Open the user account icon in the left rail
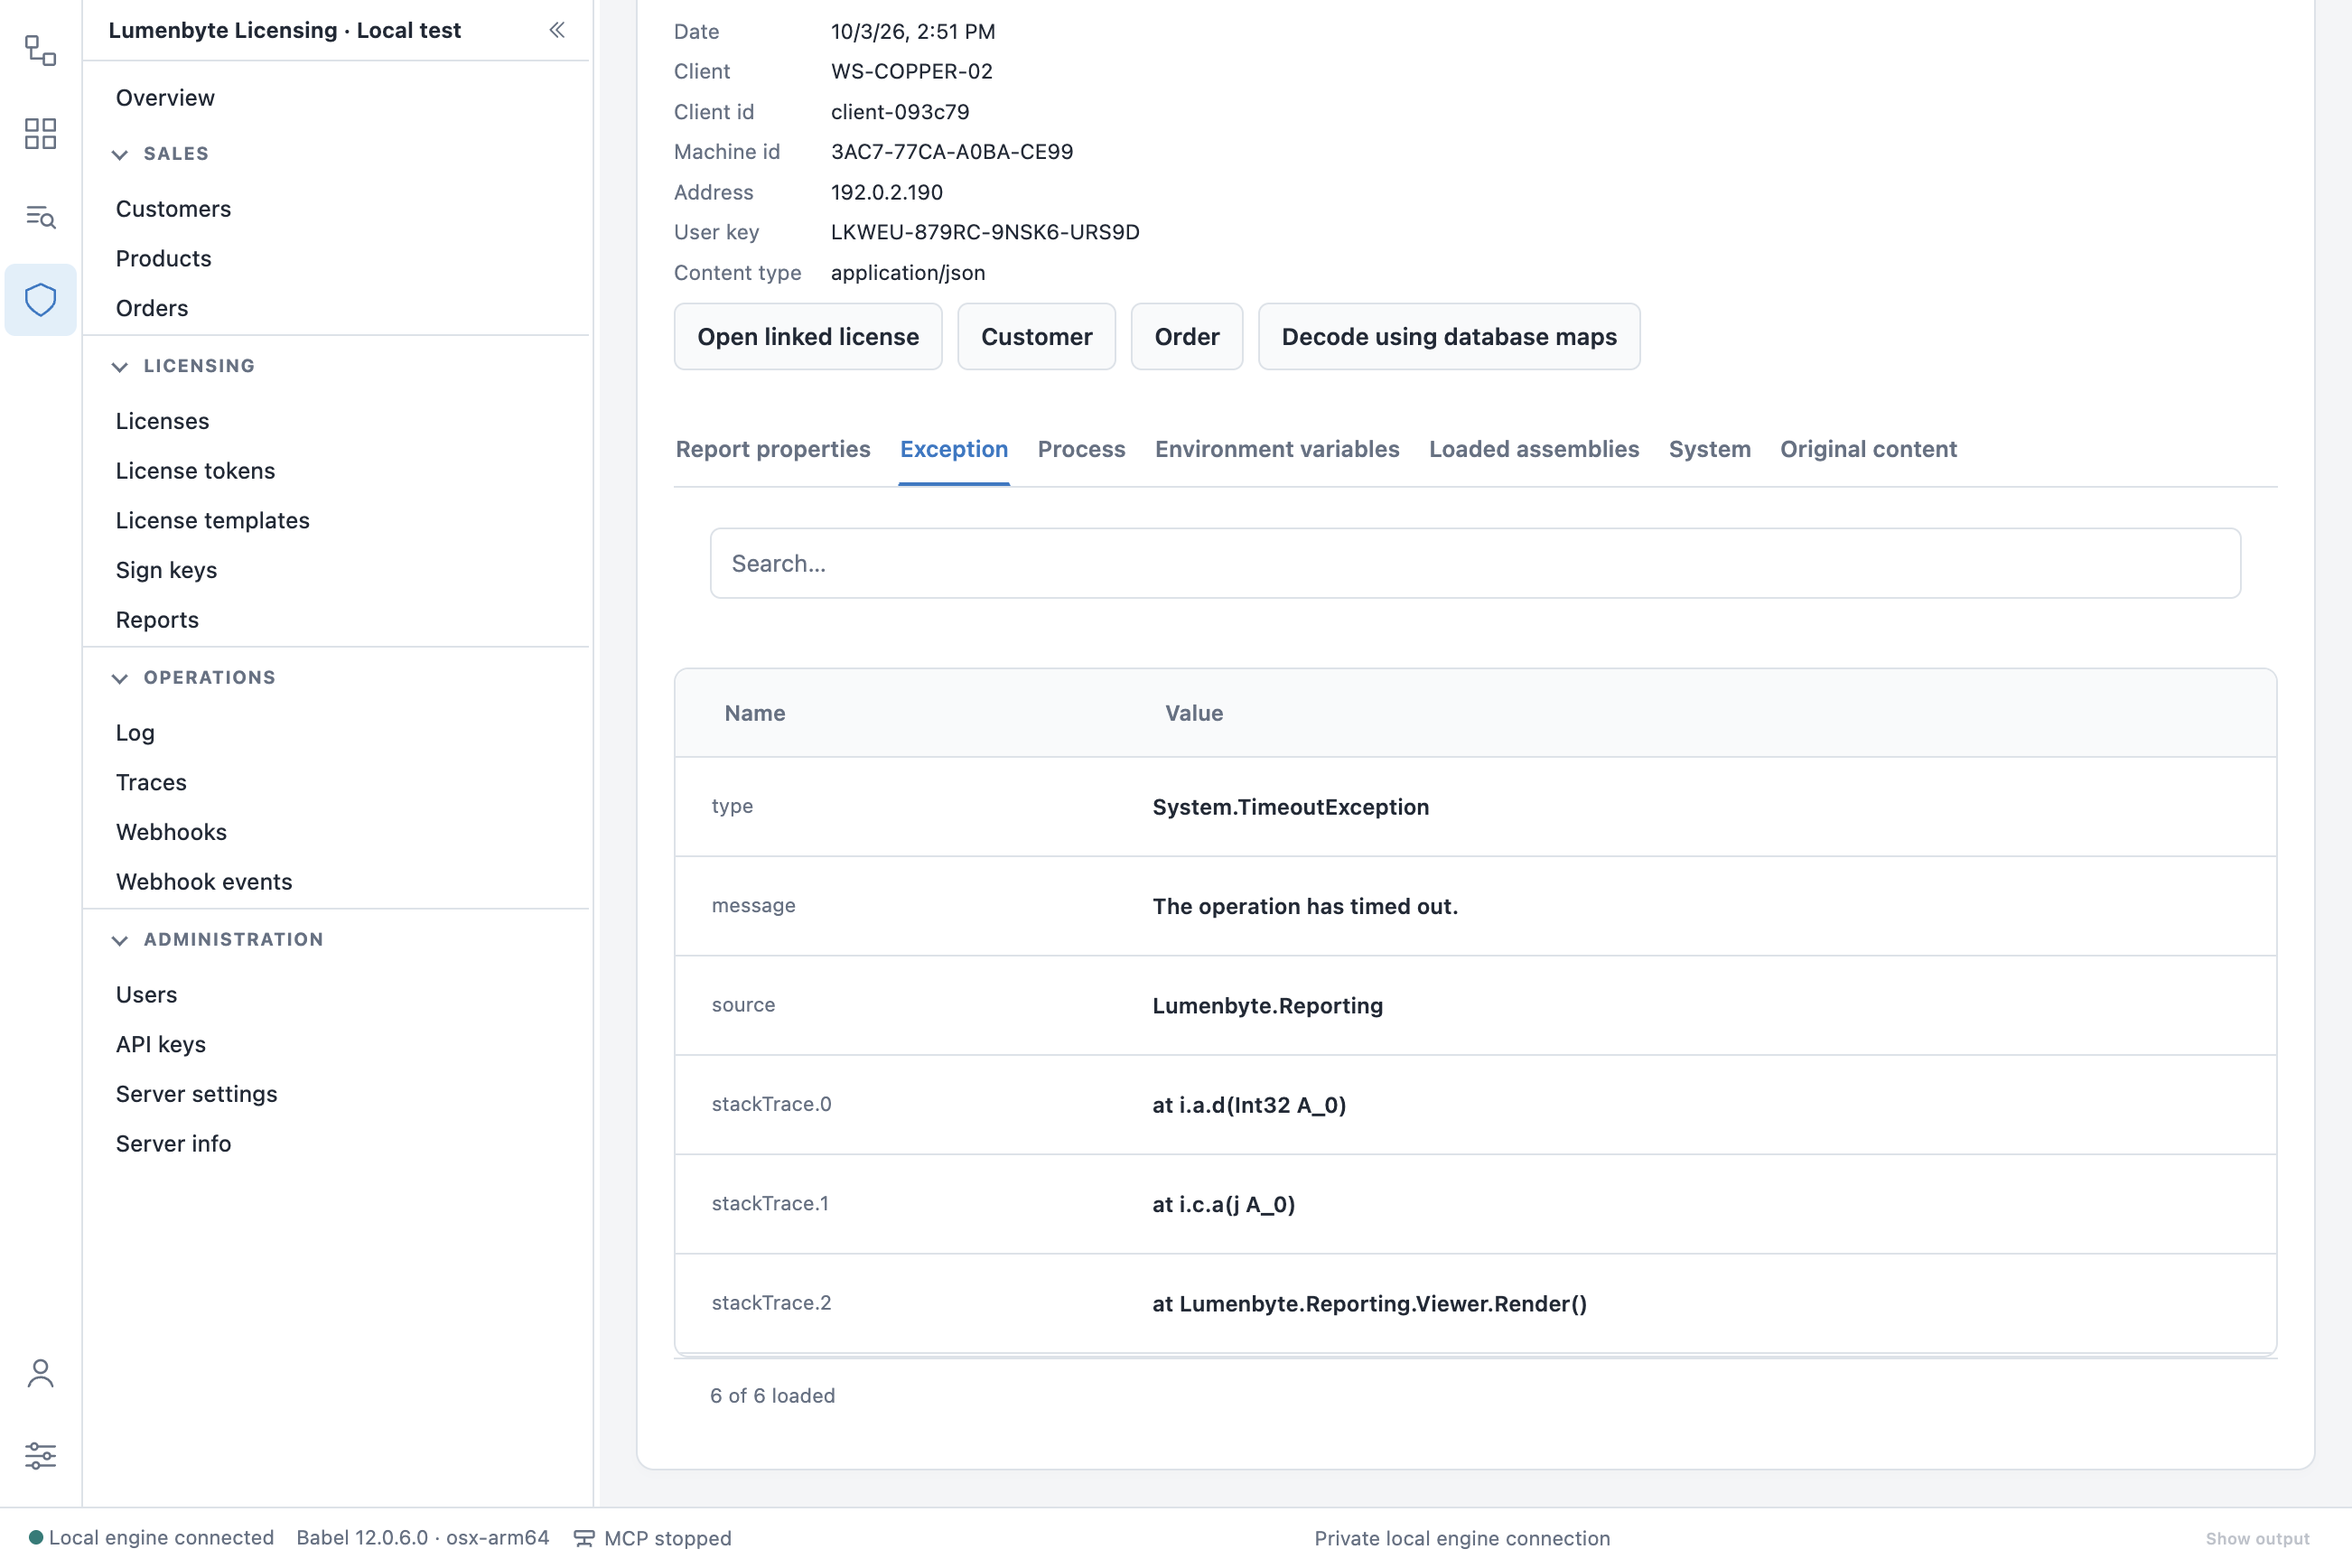Screen dimensions: 2352x1568 40,1373
